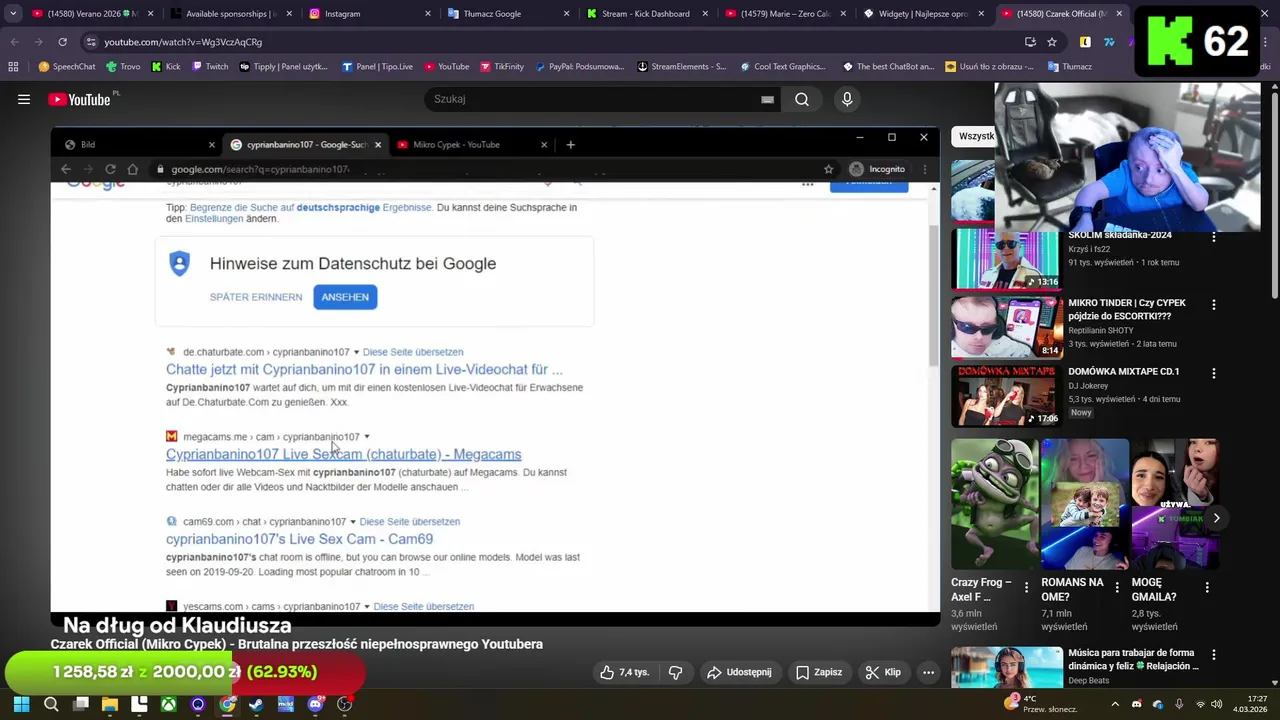Image resolution: width=1280 pixels, height=720 pixels.
Task: Open Steam from the taskbar
Action: [256, 705]
